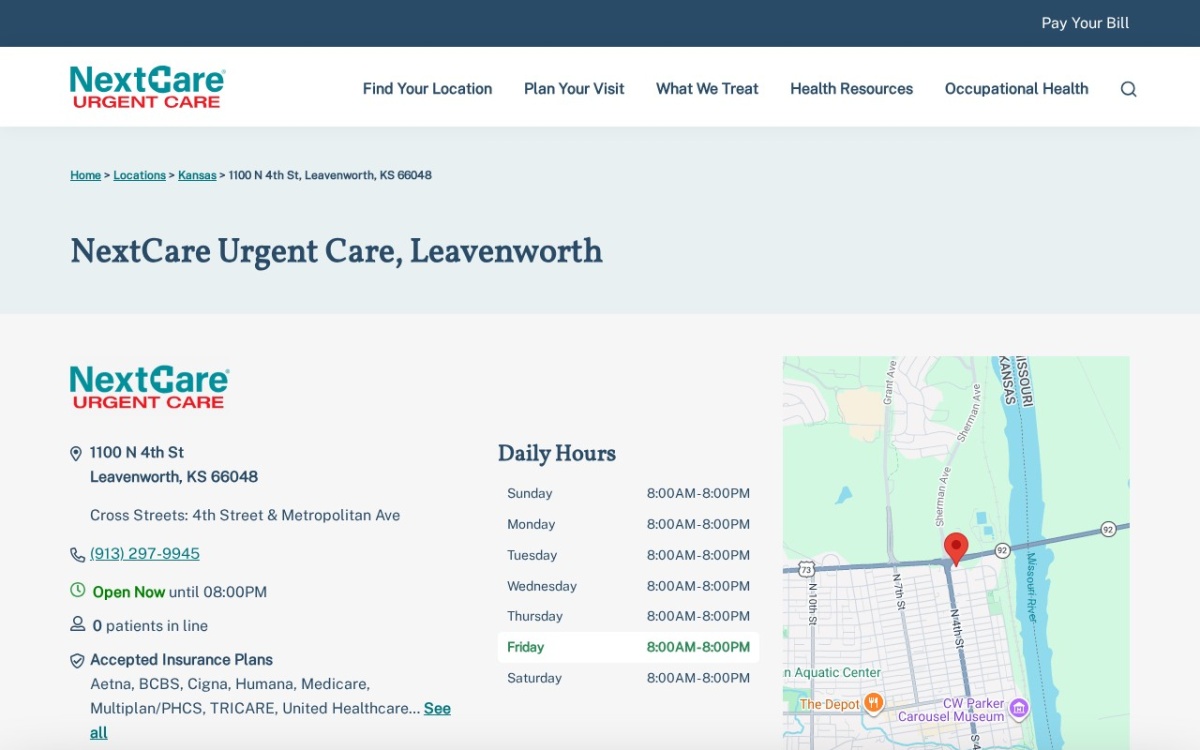This screenshot has width=1200, height=750.
Task: Click The Depot restaurant icon on map
Action: click(873, 703)
